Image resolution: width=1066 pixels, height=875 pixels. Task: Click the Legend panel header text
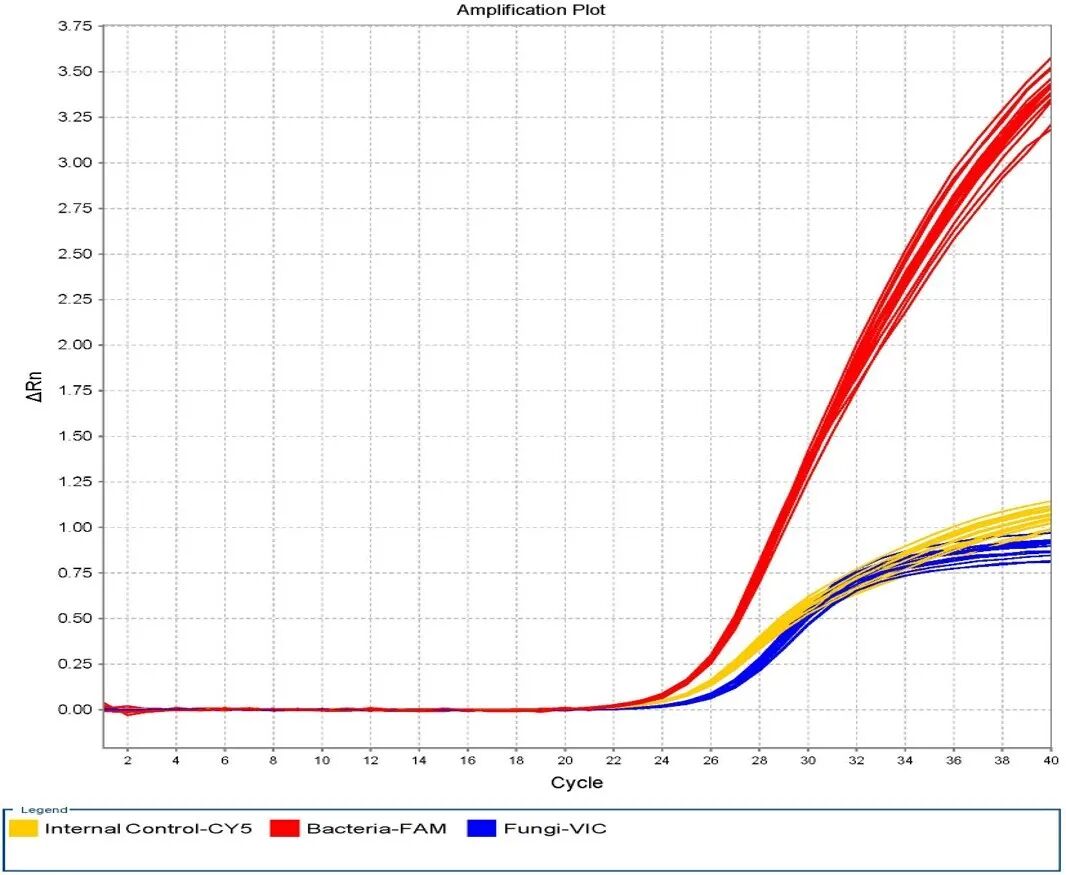pos(43,810)
